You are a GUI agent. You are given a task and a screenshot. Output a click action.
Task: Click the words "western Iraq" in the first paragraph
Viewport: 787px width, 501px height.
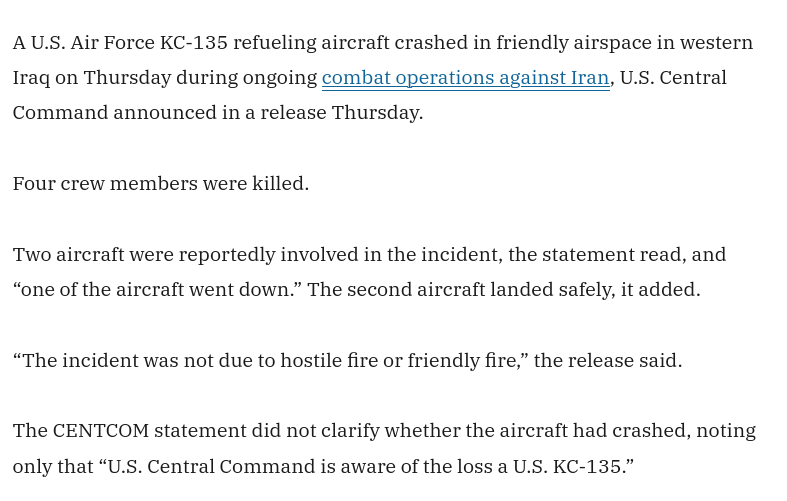pyautogui.click(x=716, y=43)
